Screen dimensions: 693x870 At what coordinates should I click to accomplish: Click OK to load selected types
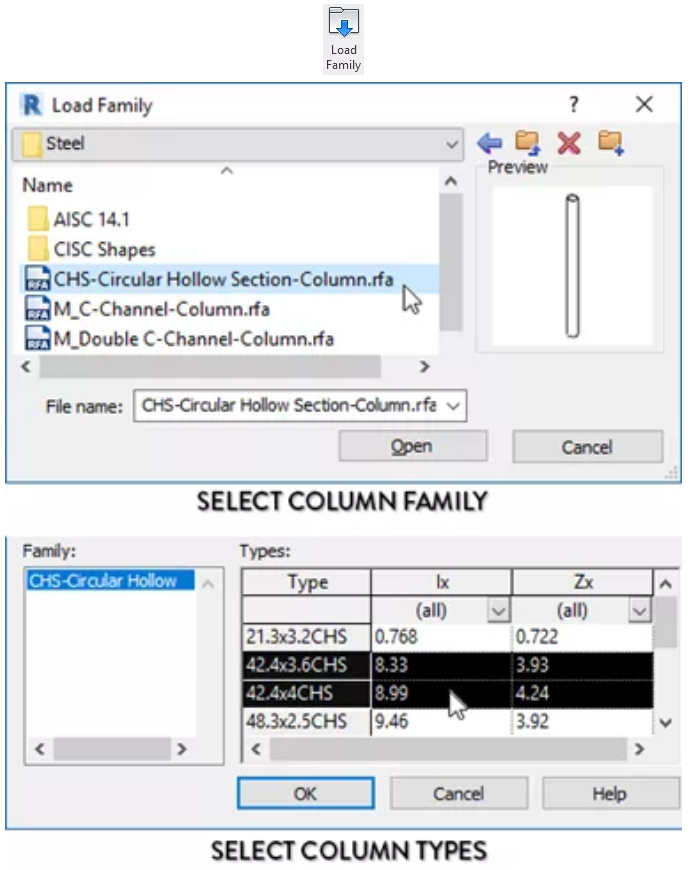(306, 793)
